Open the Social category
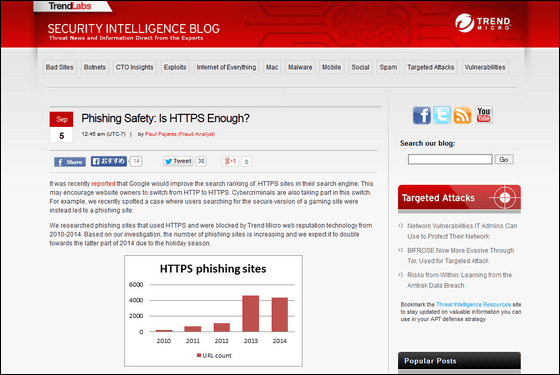 coord(360,67)
